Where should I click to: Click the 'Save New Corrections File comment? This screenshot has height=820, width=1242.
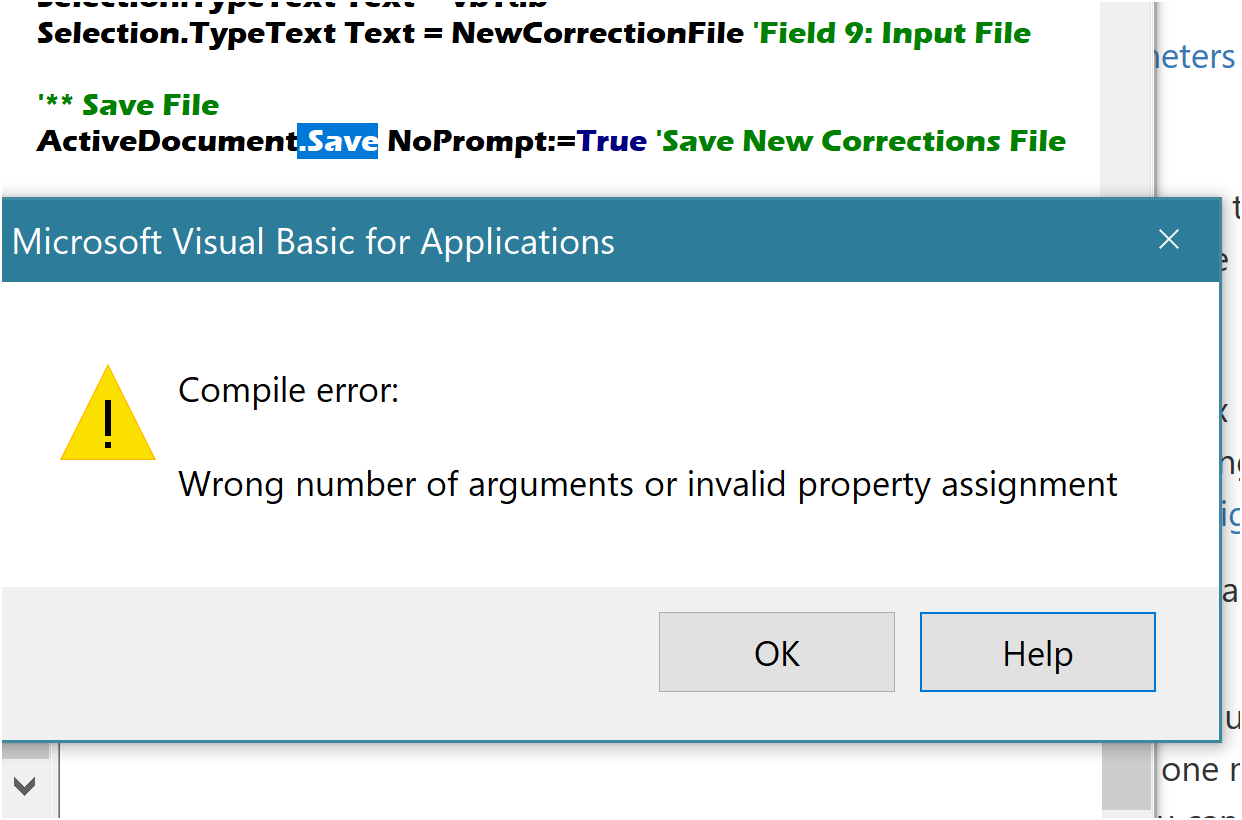[x=861, y=142]
